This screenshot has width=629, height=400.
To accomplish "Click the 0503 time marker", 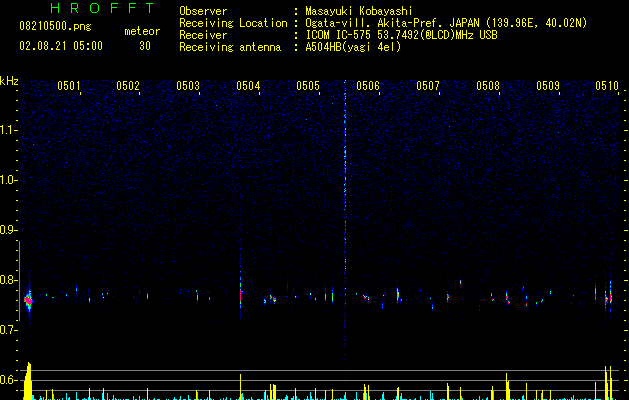I will pos(188,86).
